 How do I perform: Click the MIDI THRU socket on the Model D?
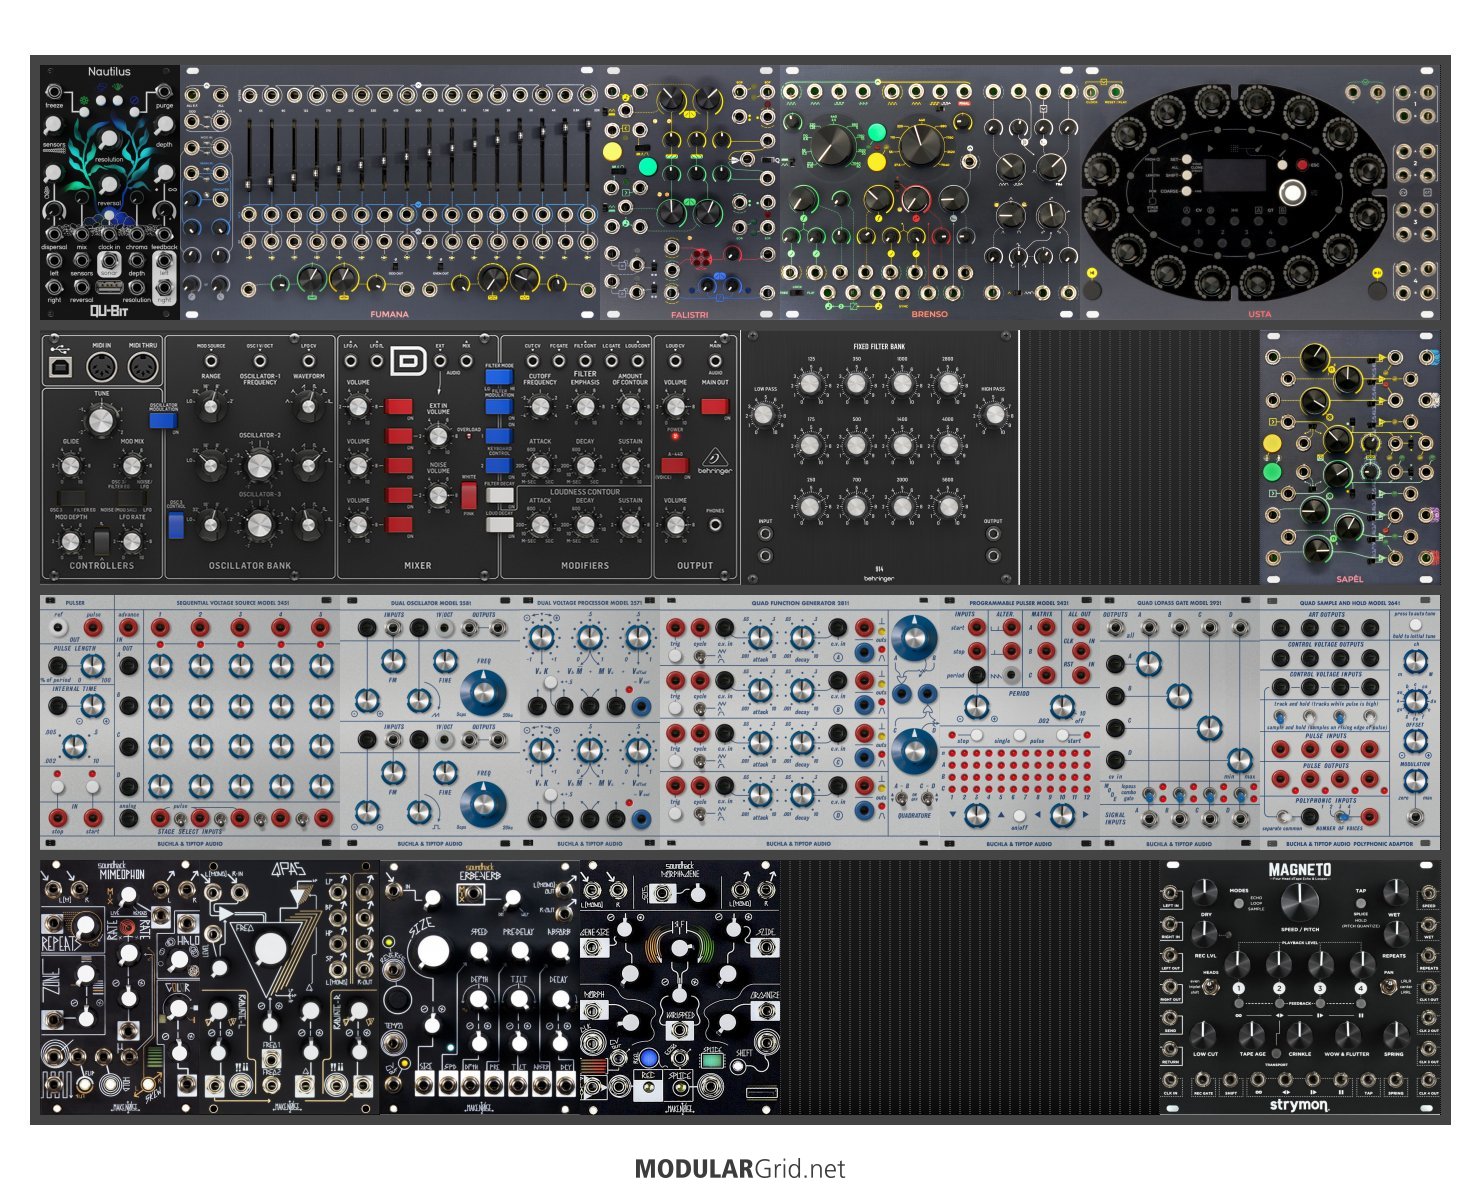143,368
